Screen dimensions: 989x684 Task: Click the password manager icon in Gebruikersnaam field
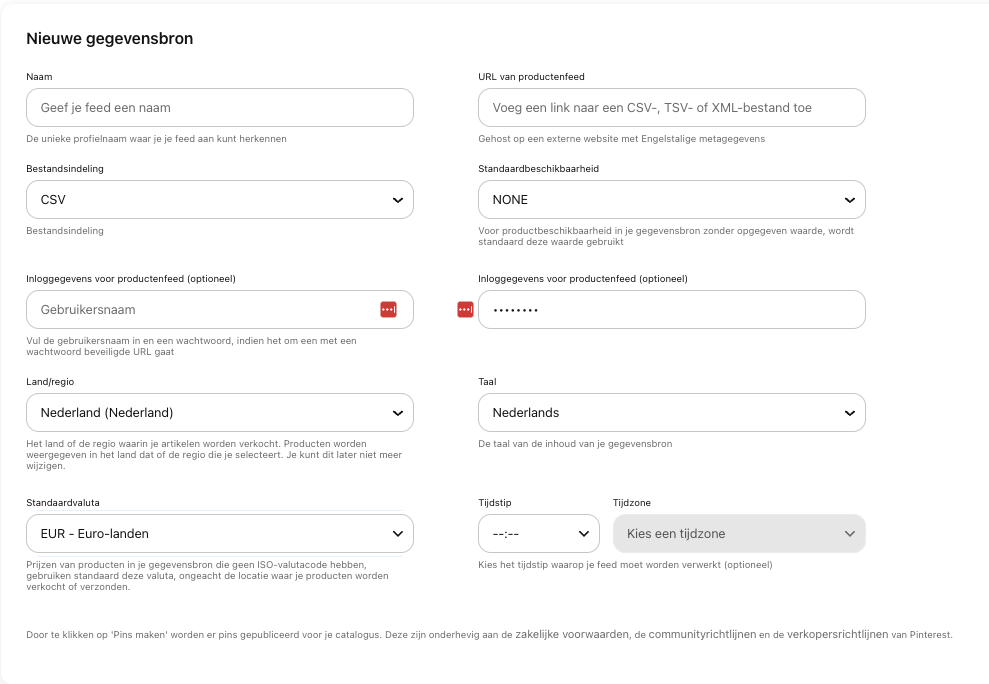pyautogui.click(x=388, y=310)
